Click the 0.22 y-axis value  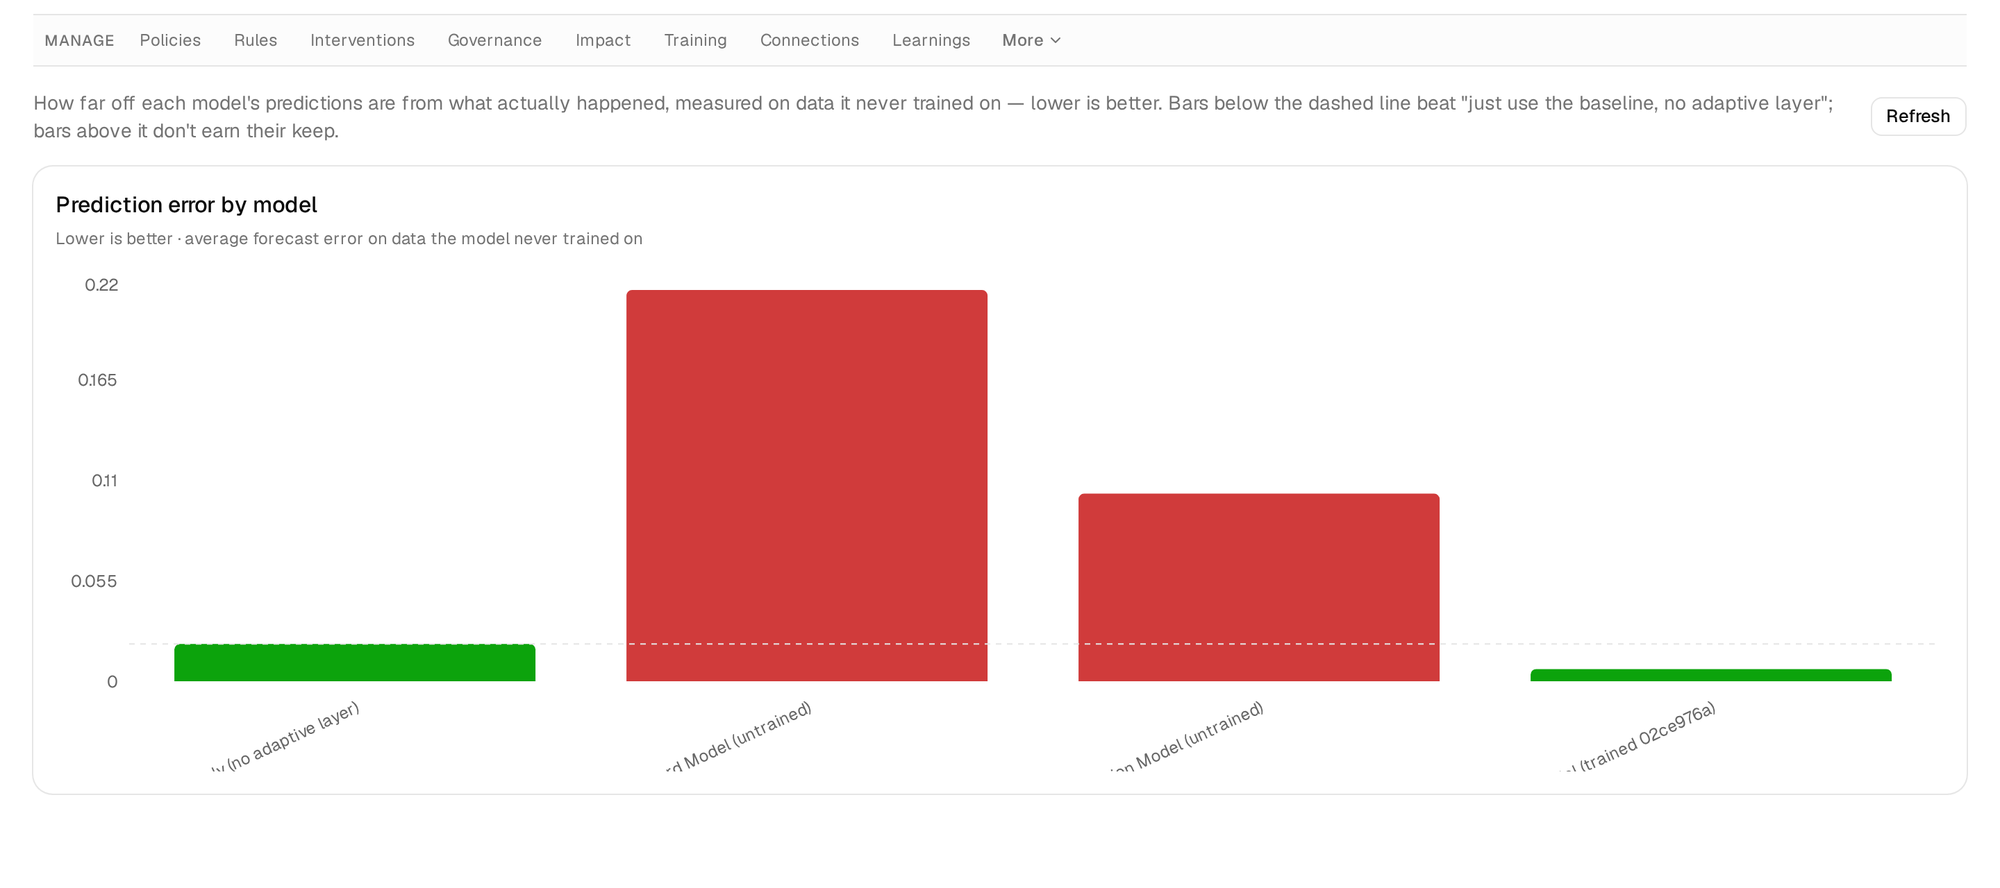coord(102,285)
